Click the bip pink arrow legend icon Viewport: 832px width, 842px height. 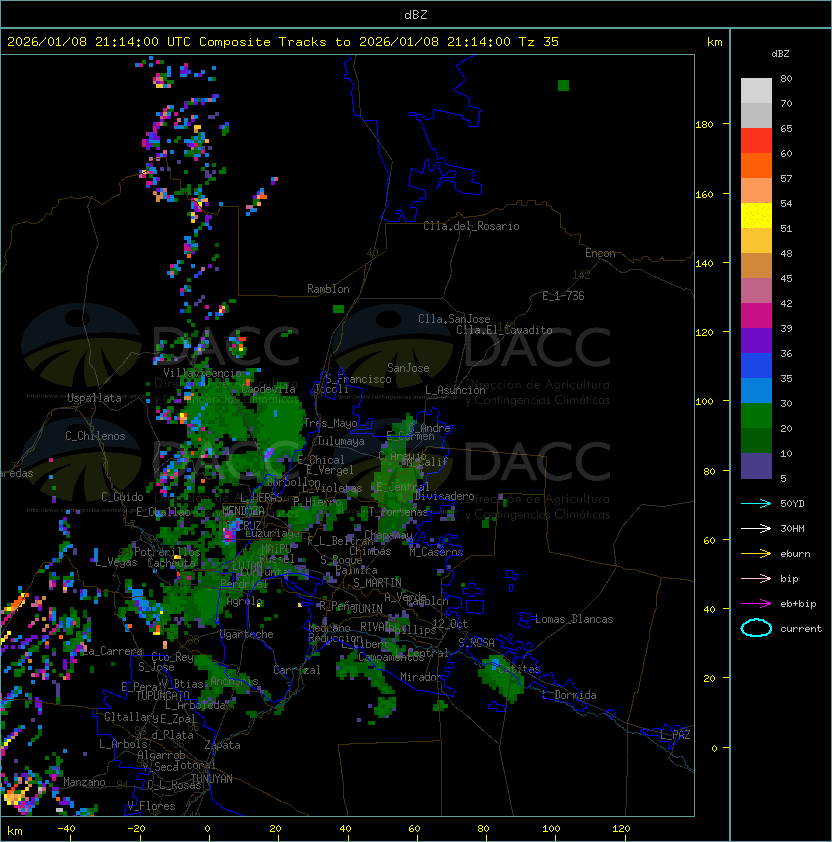click(756, 579)
